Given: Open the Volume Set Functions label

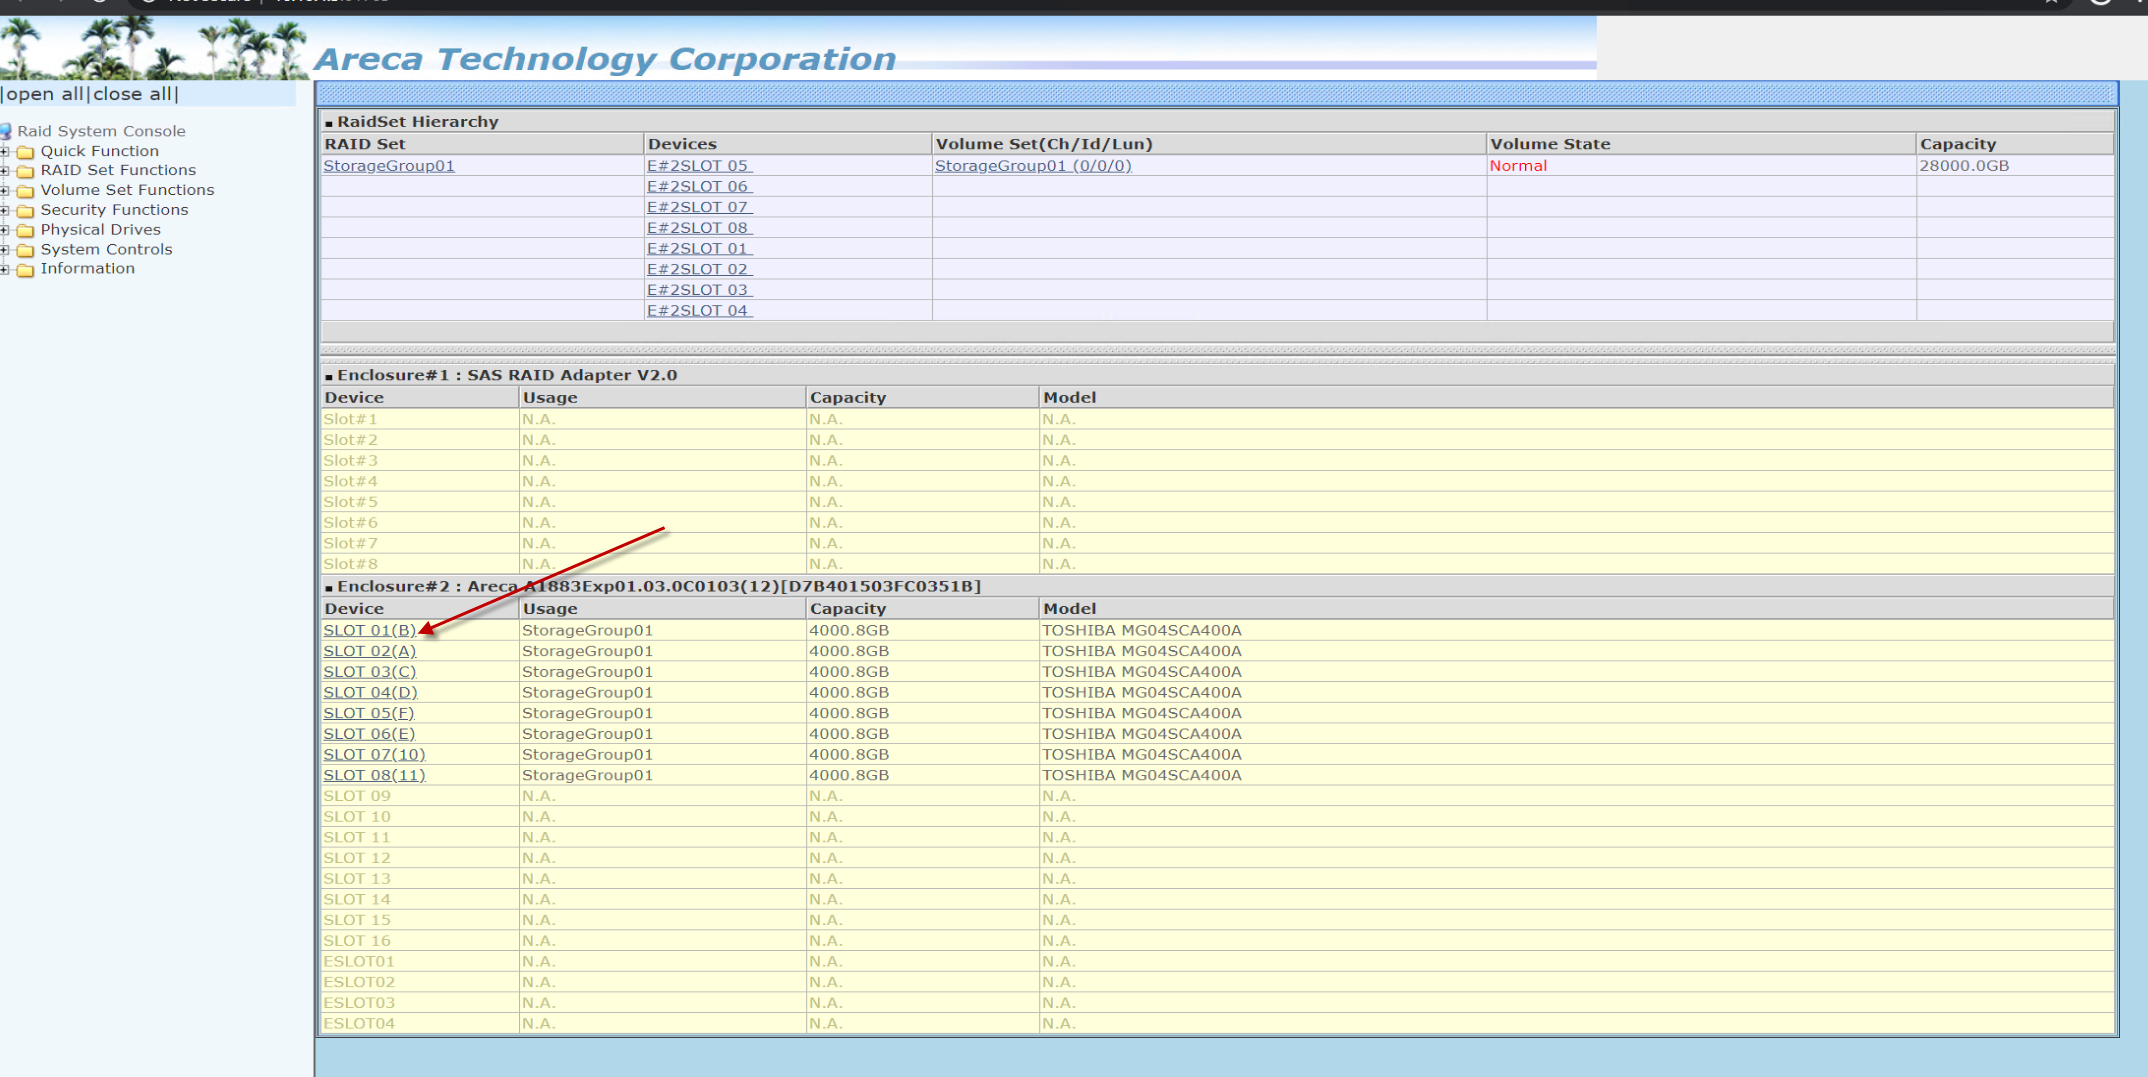Looking at the screenshot, I should tap(127, 190).
